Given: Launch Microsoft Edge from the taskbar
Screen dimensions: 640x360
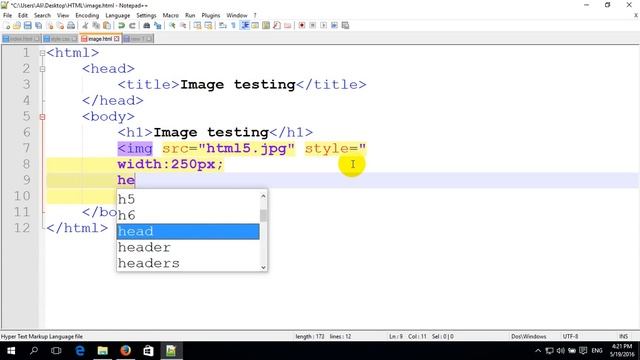Looking at the screenshot, I should point(80,351).
